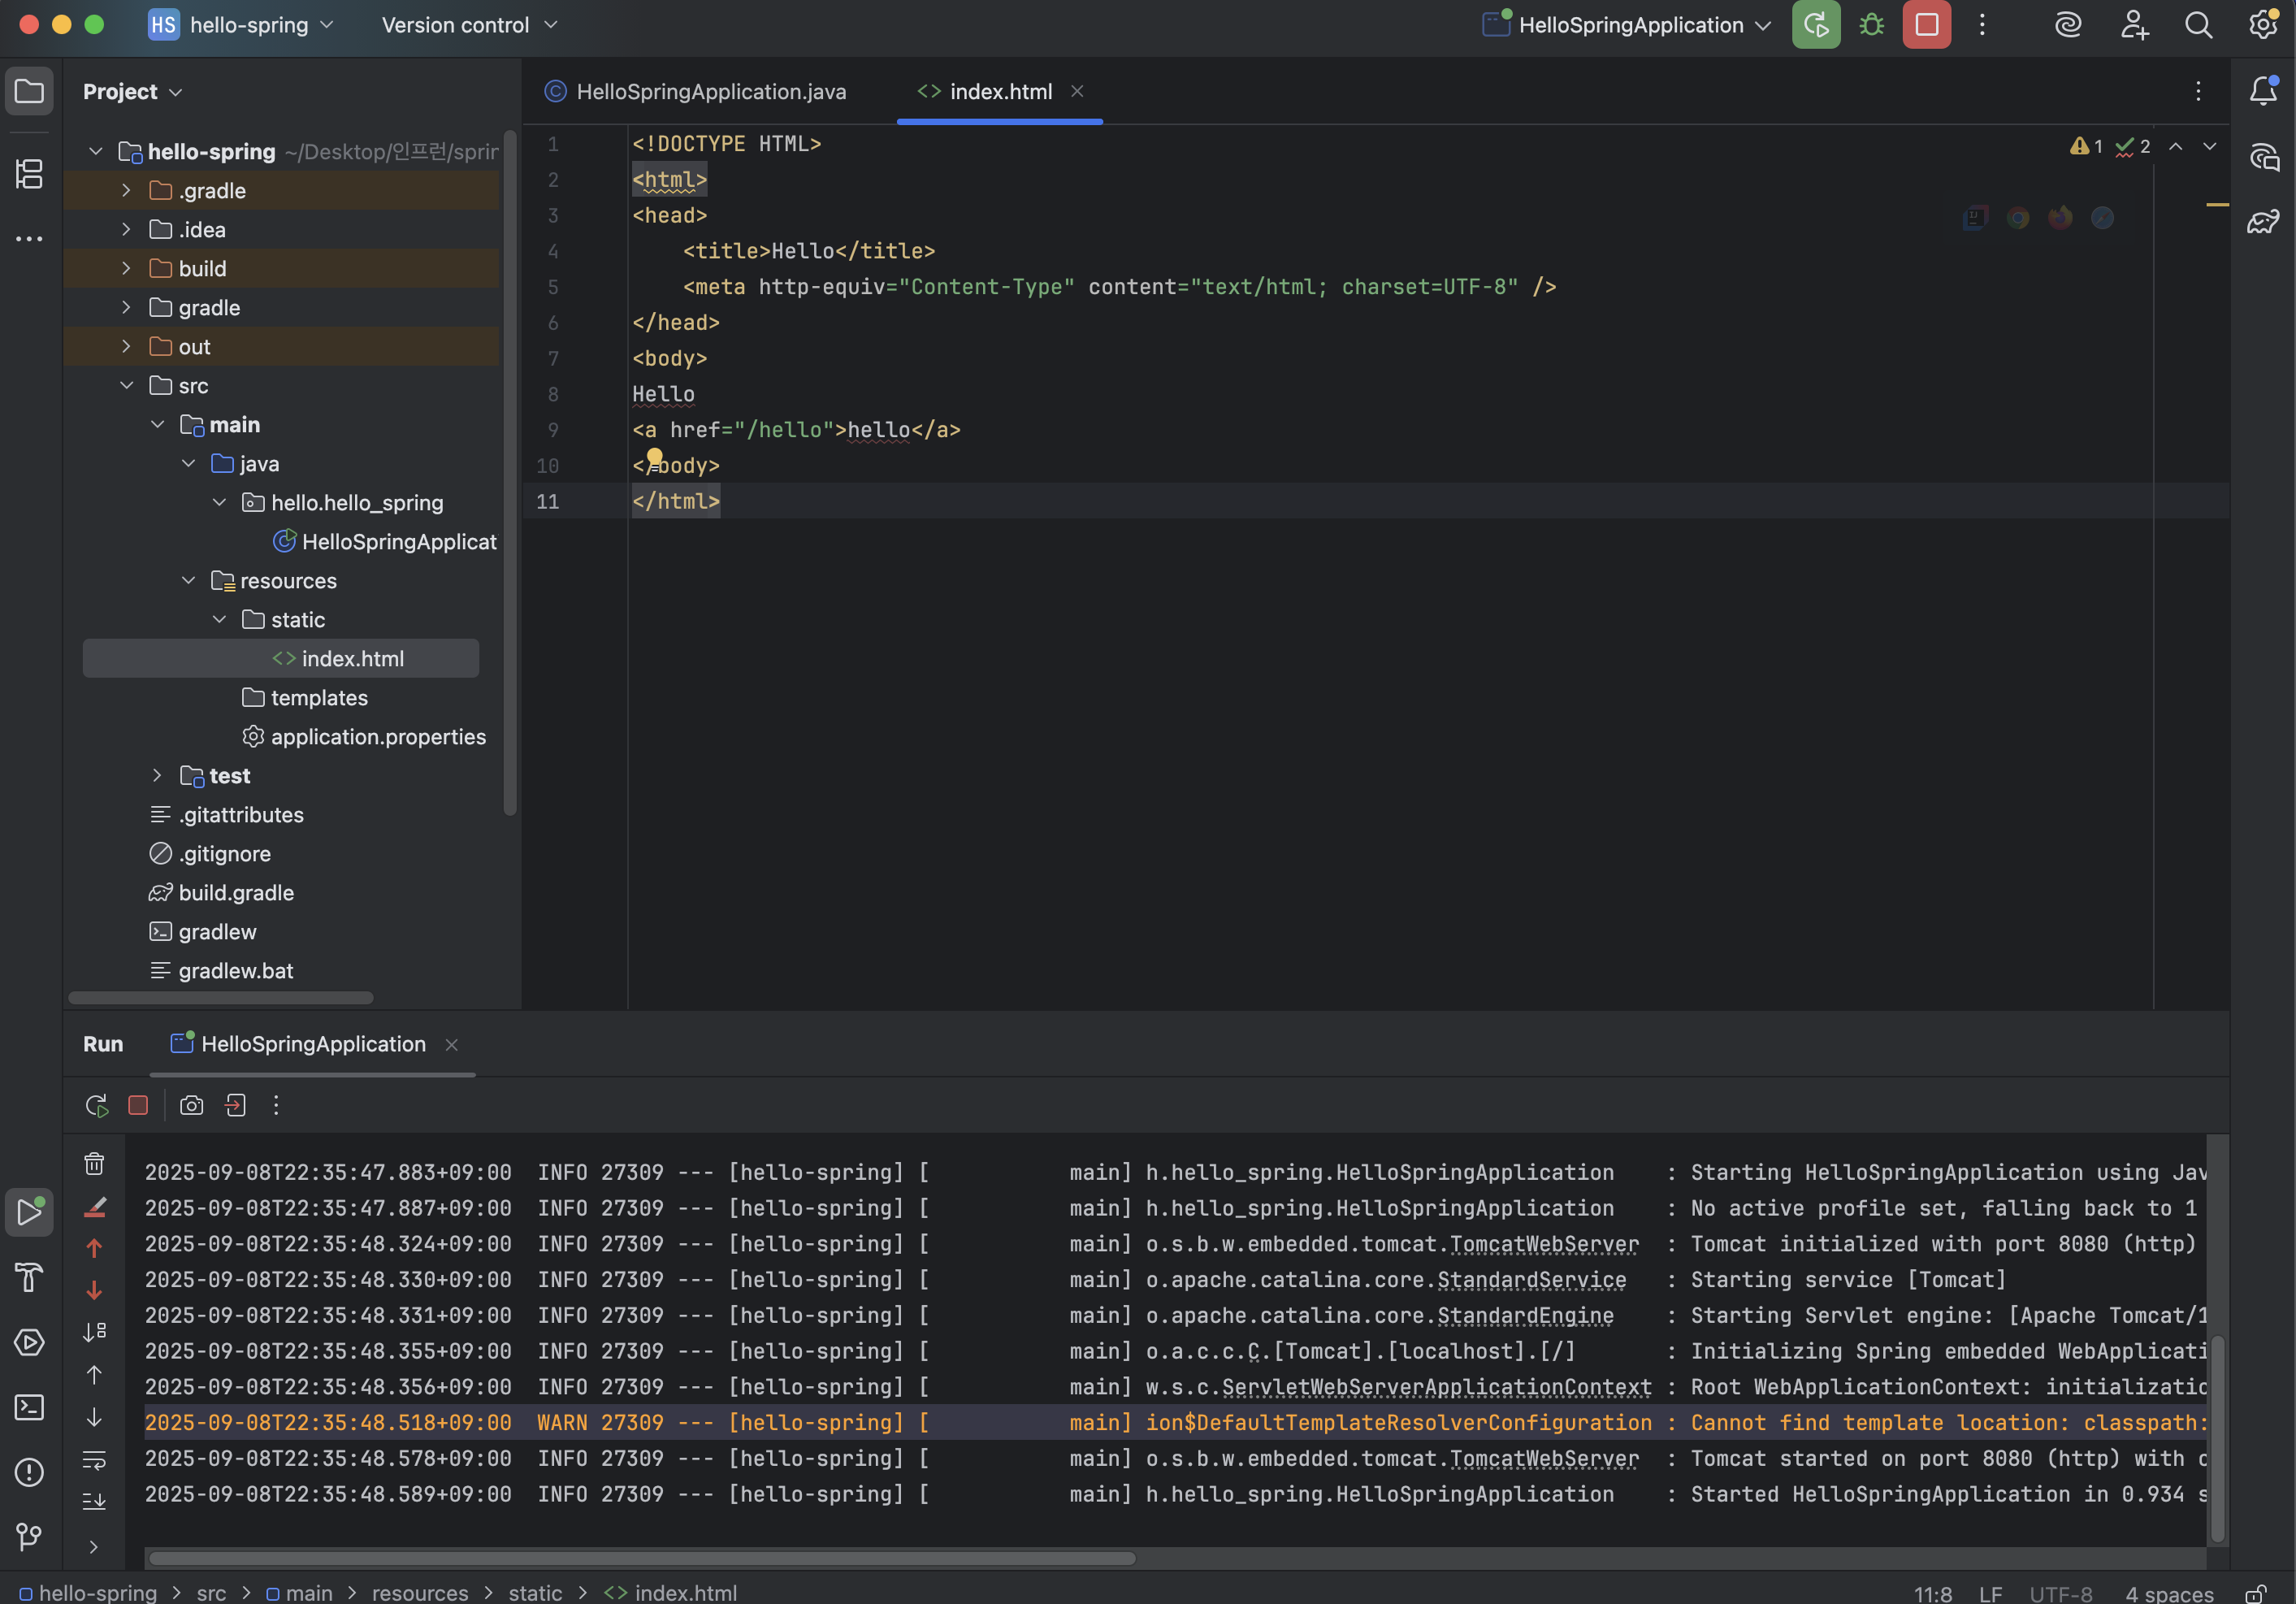2296x1604 pixels.
Task: Expand the test folder
Action: pos(157,775)
